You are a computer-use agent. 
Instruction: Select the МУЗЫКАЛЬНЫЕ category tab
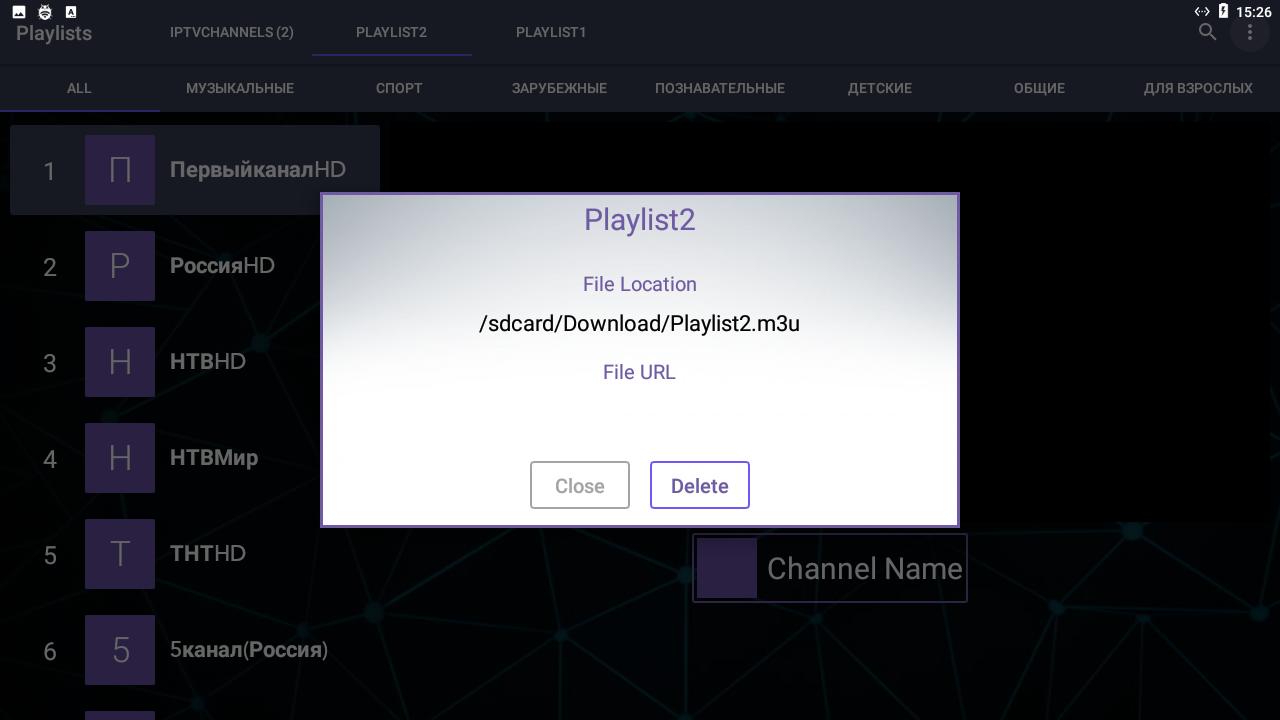[x=240, y=88]
